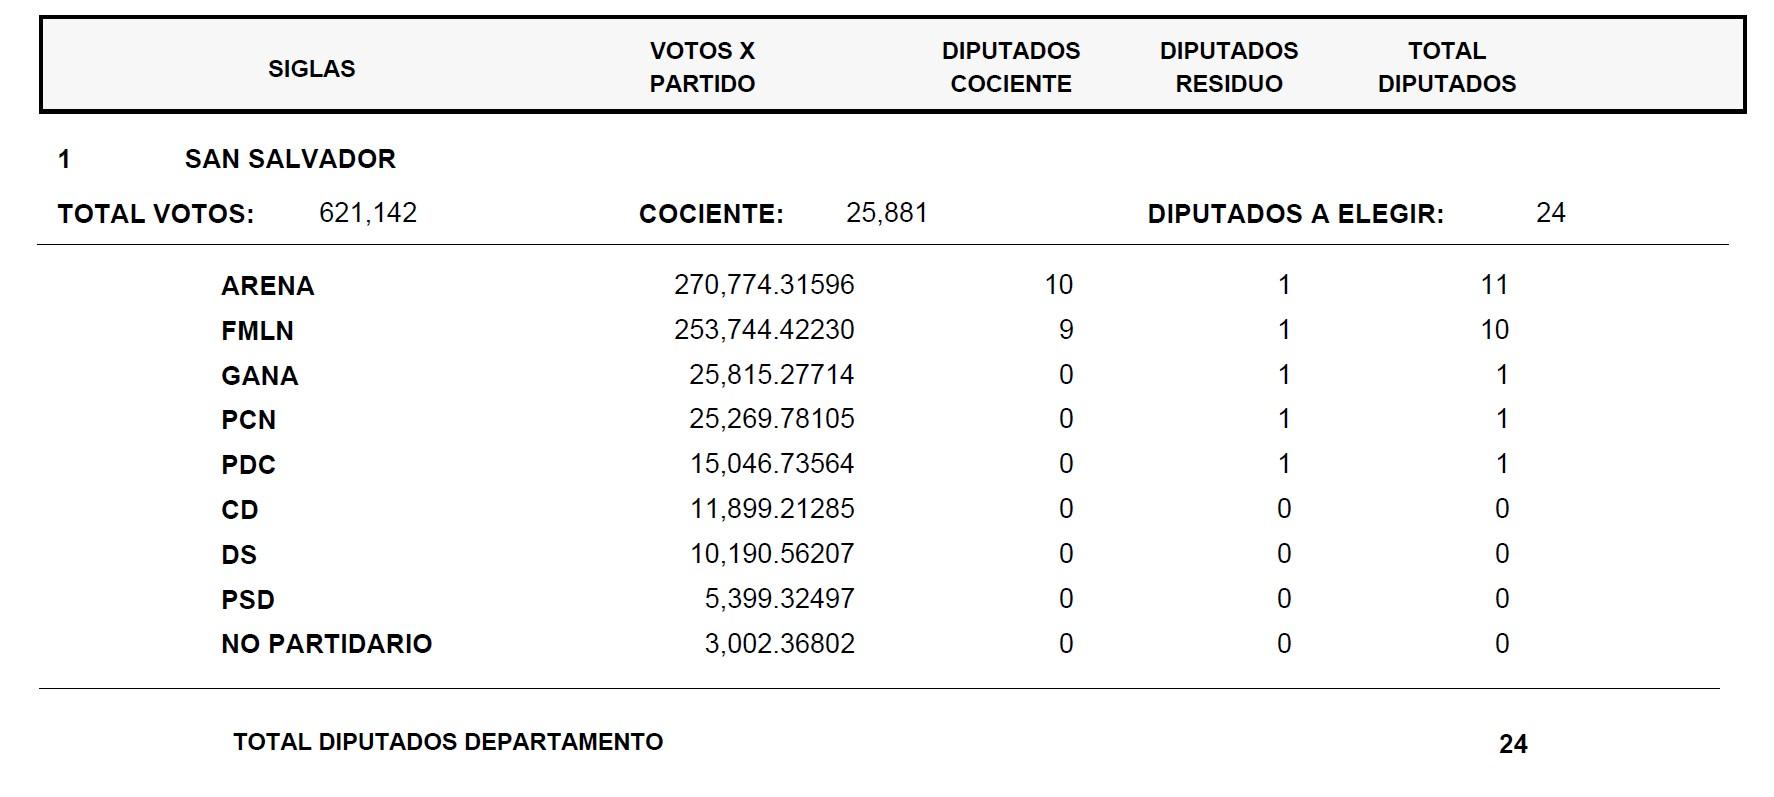Select the FMLN party row label
The image size is (1774, 797).
tap(258, 331)
